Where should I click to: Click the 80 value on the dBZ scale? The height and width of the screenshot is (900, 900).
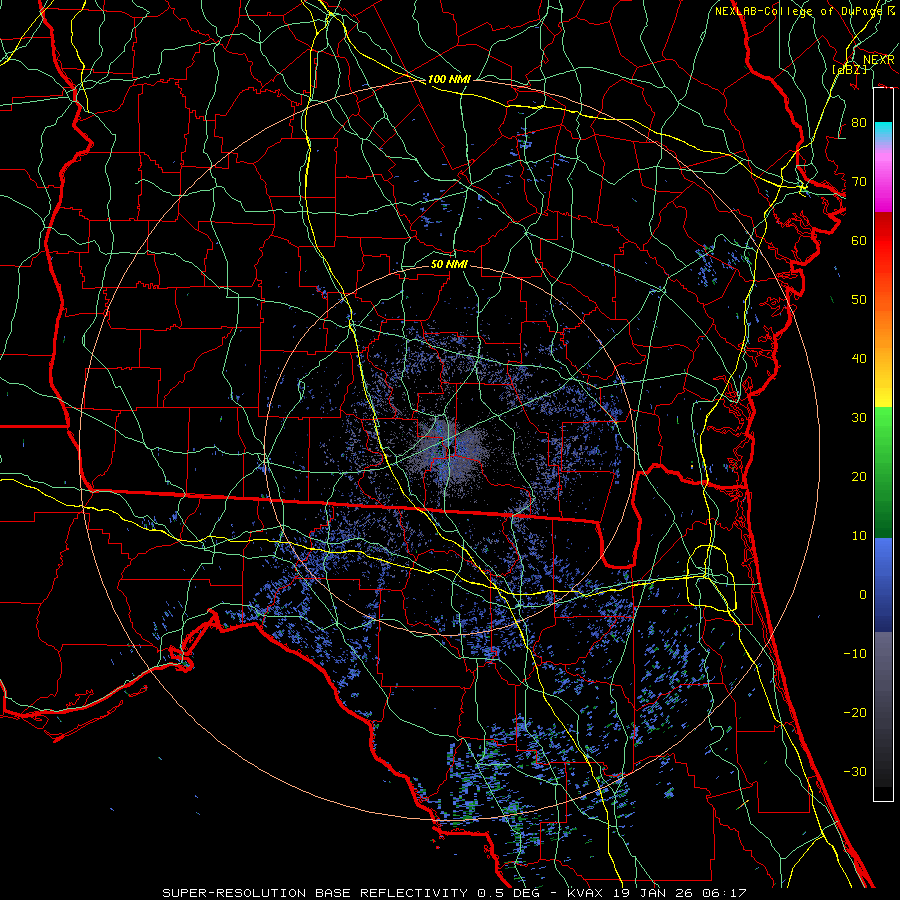[x=859, y=122]
